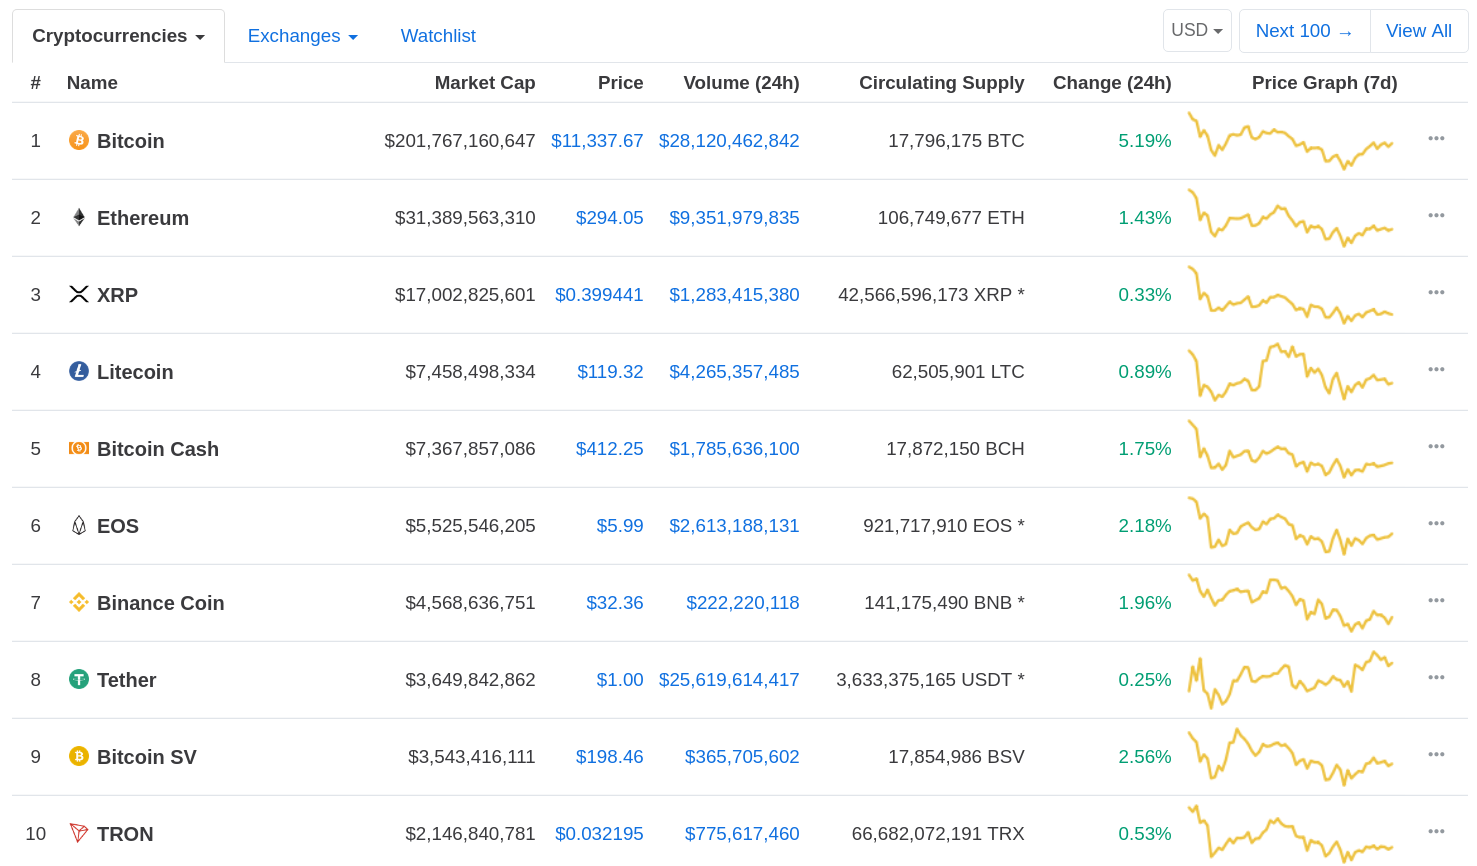Open the Bitcoin SV name link
This screenshot has height=866, width=1477.
(x=147, y=757)
